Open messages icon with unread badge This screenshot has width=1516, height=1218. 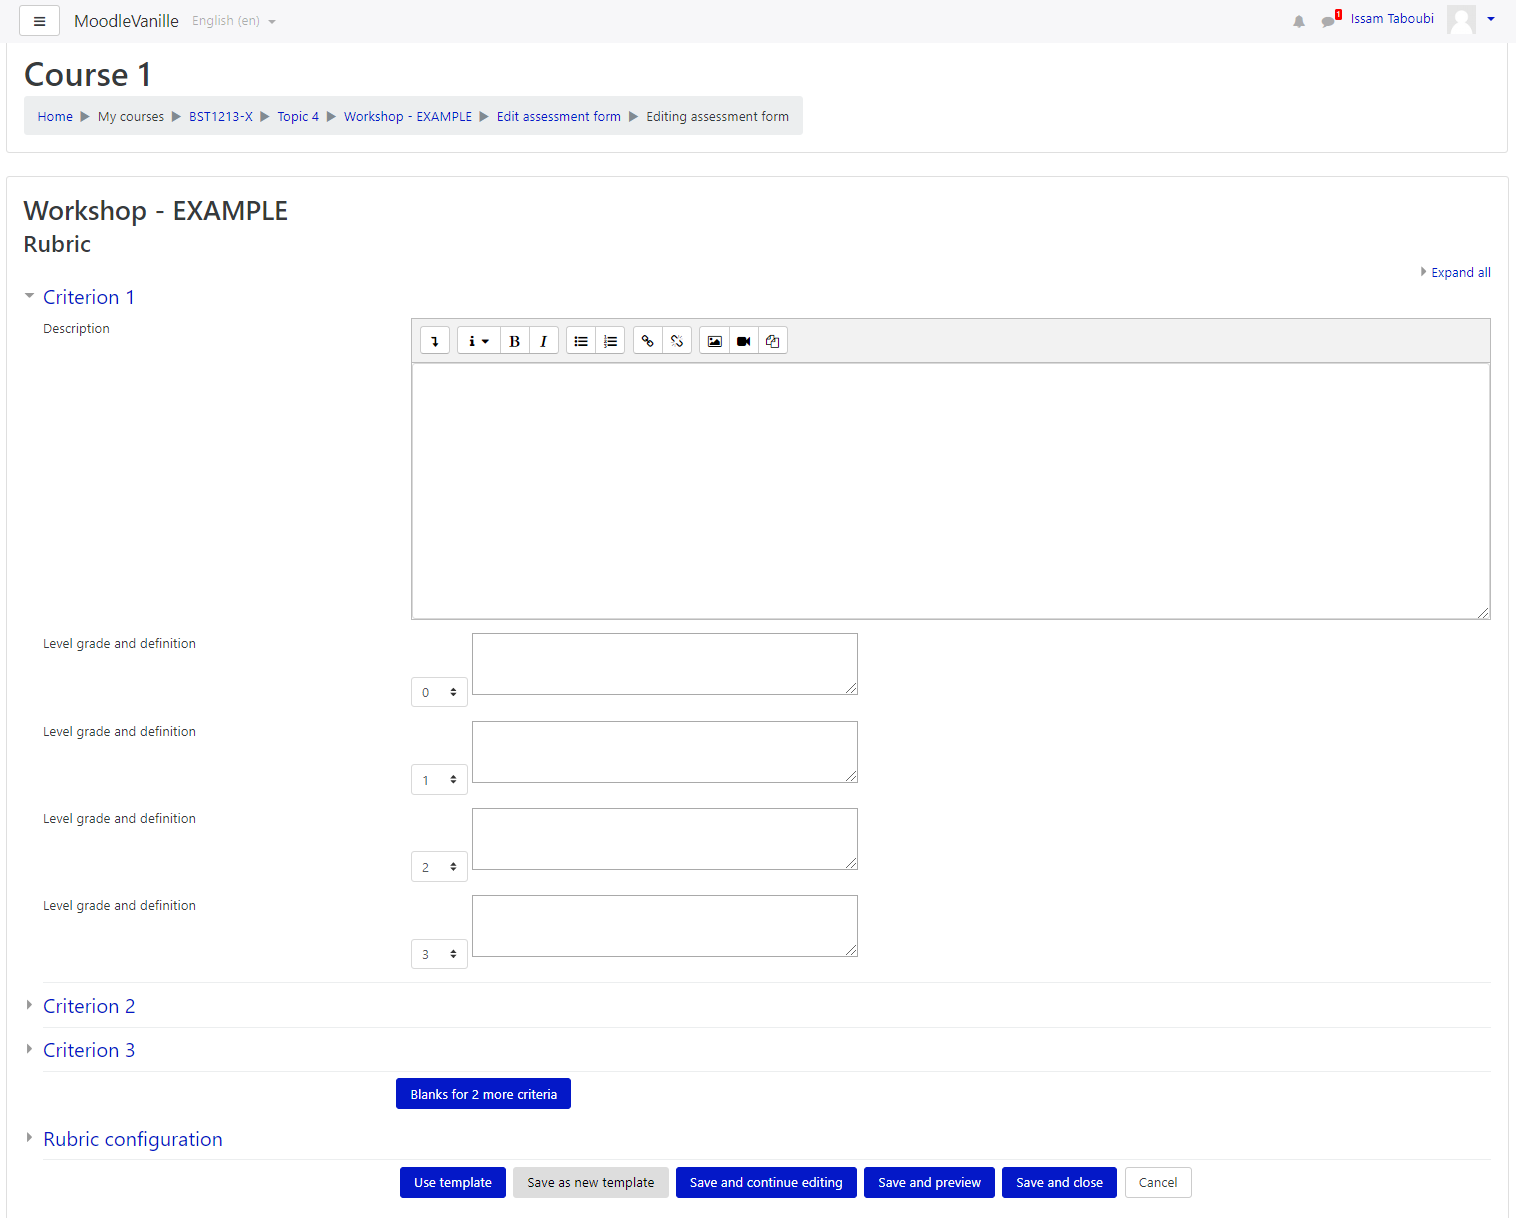pos(1329,20)
